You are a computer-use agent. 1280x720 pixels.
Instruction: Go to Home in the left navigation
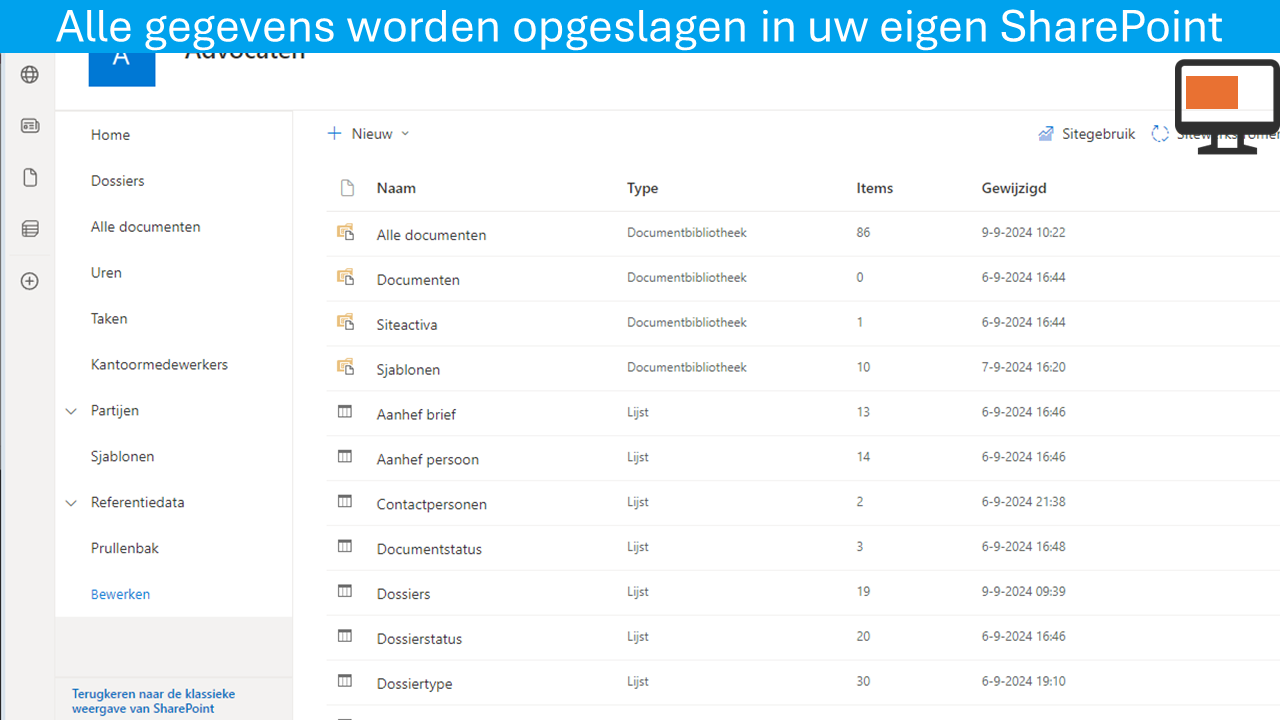[110, 135]
